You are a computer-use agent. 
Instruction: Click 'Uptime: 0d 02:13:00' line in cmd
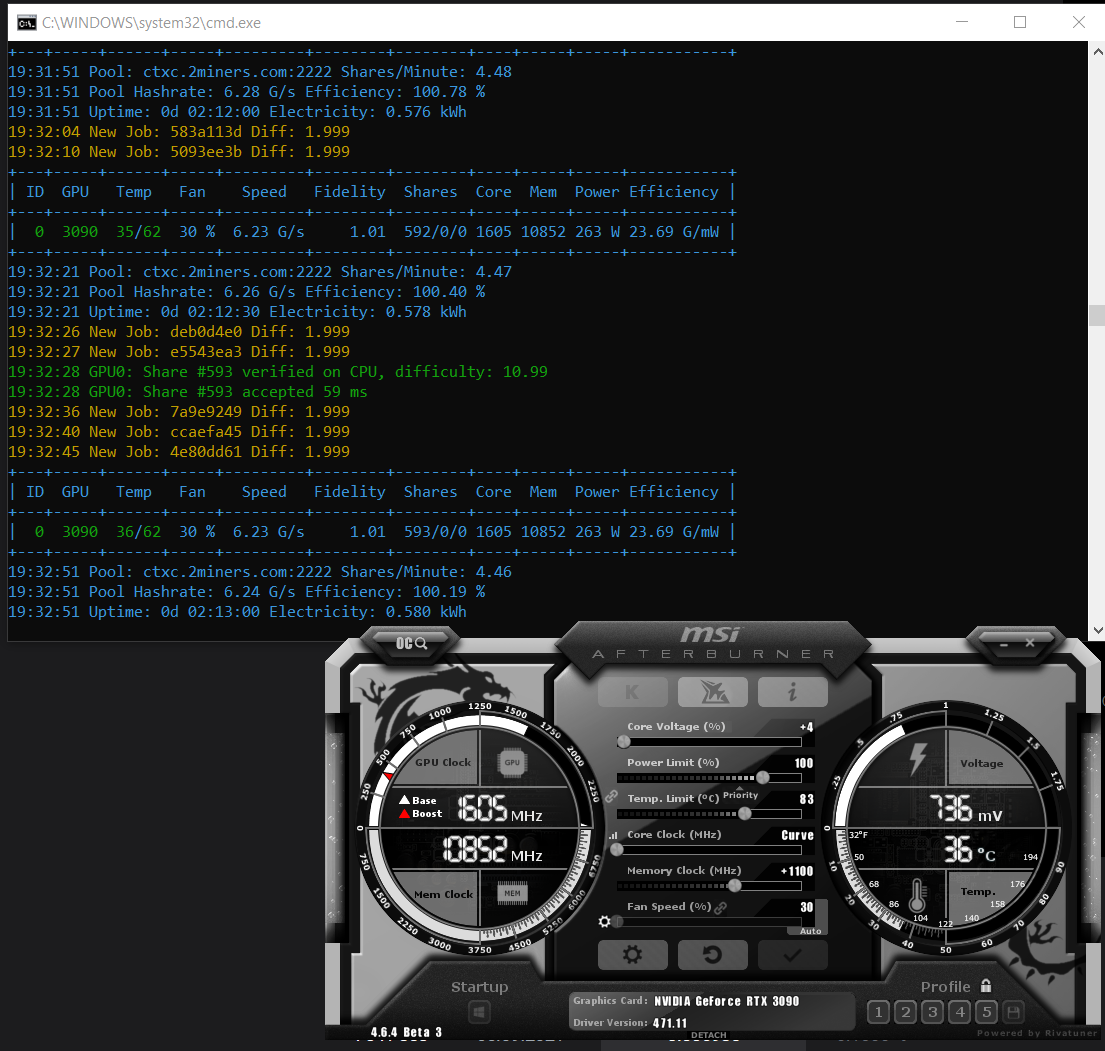(x=237, y=612)
